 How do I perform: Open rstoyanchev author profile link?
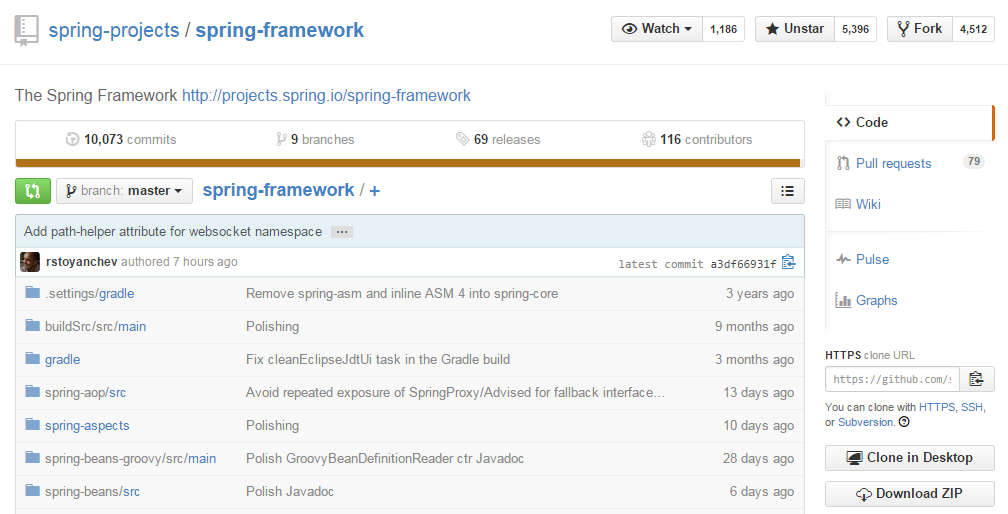82,261
